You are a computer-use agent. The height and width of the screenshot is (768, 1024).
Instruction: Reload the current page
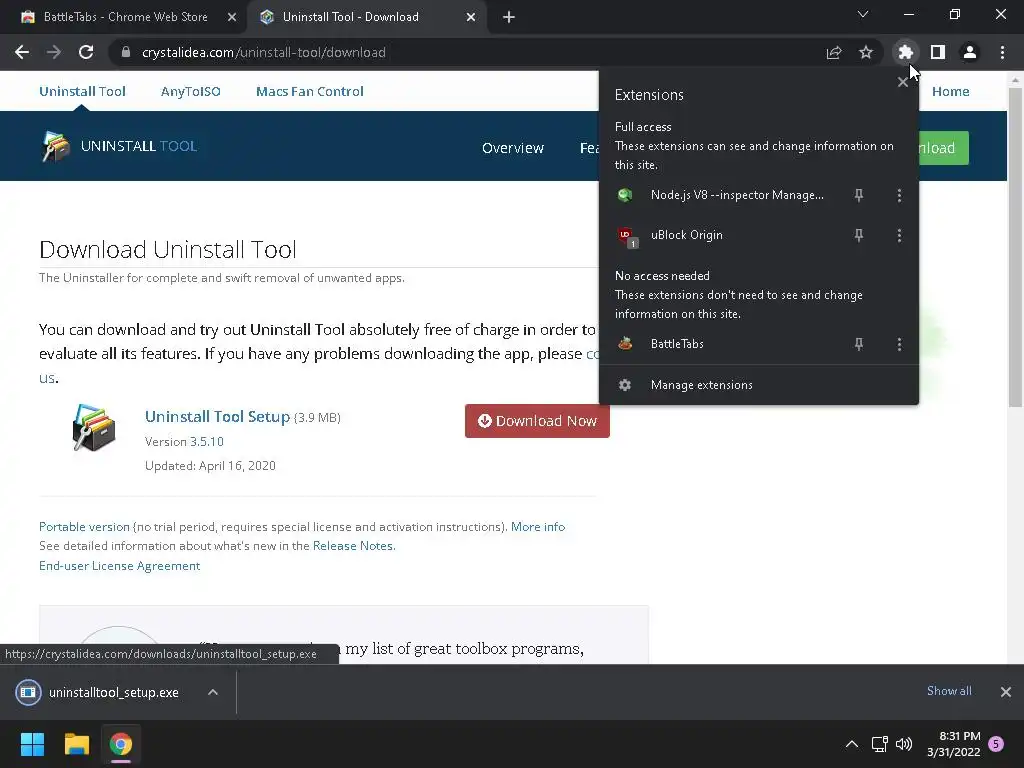[x=86, y=52]
